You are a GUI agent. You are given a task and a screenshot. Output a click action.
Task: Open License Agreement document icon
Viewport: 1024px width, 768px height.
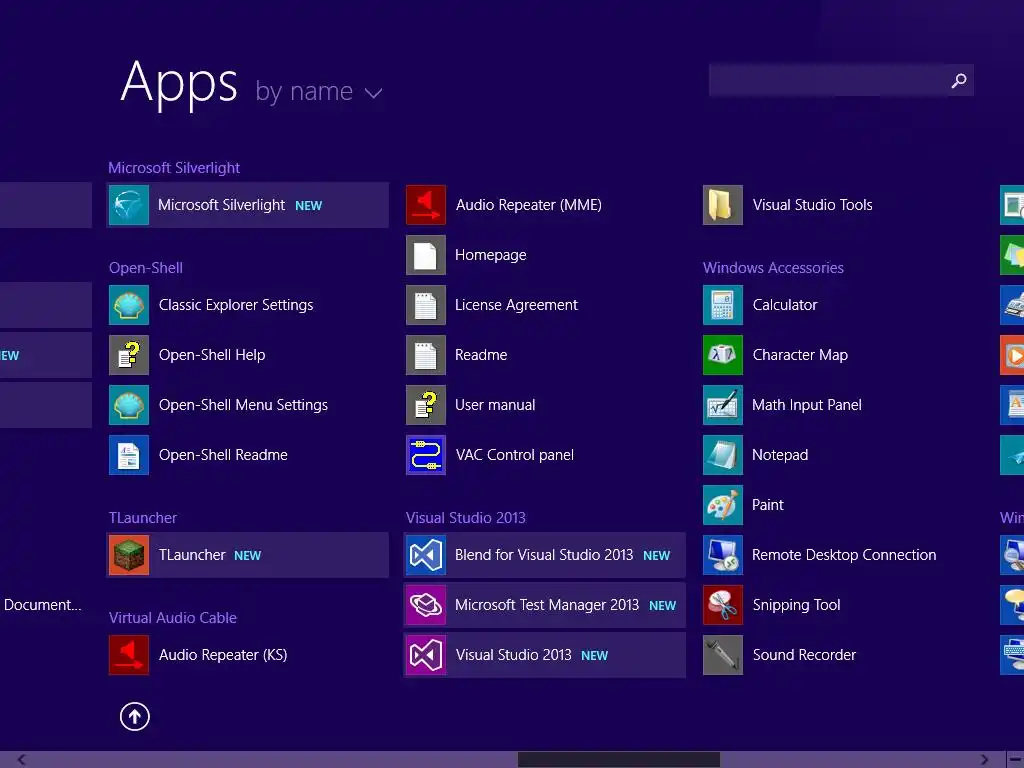coord(426,305)
